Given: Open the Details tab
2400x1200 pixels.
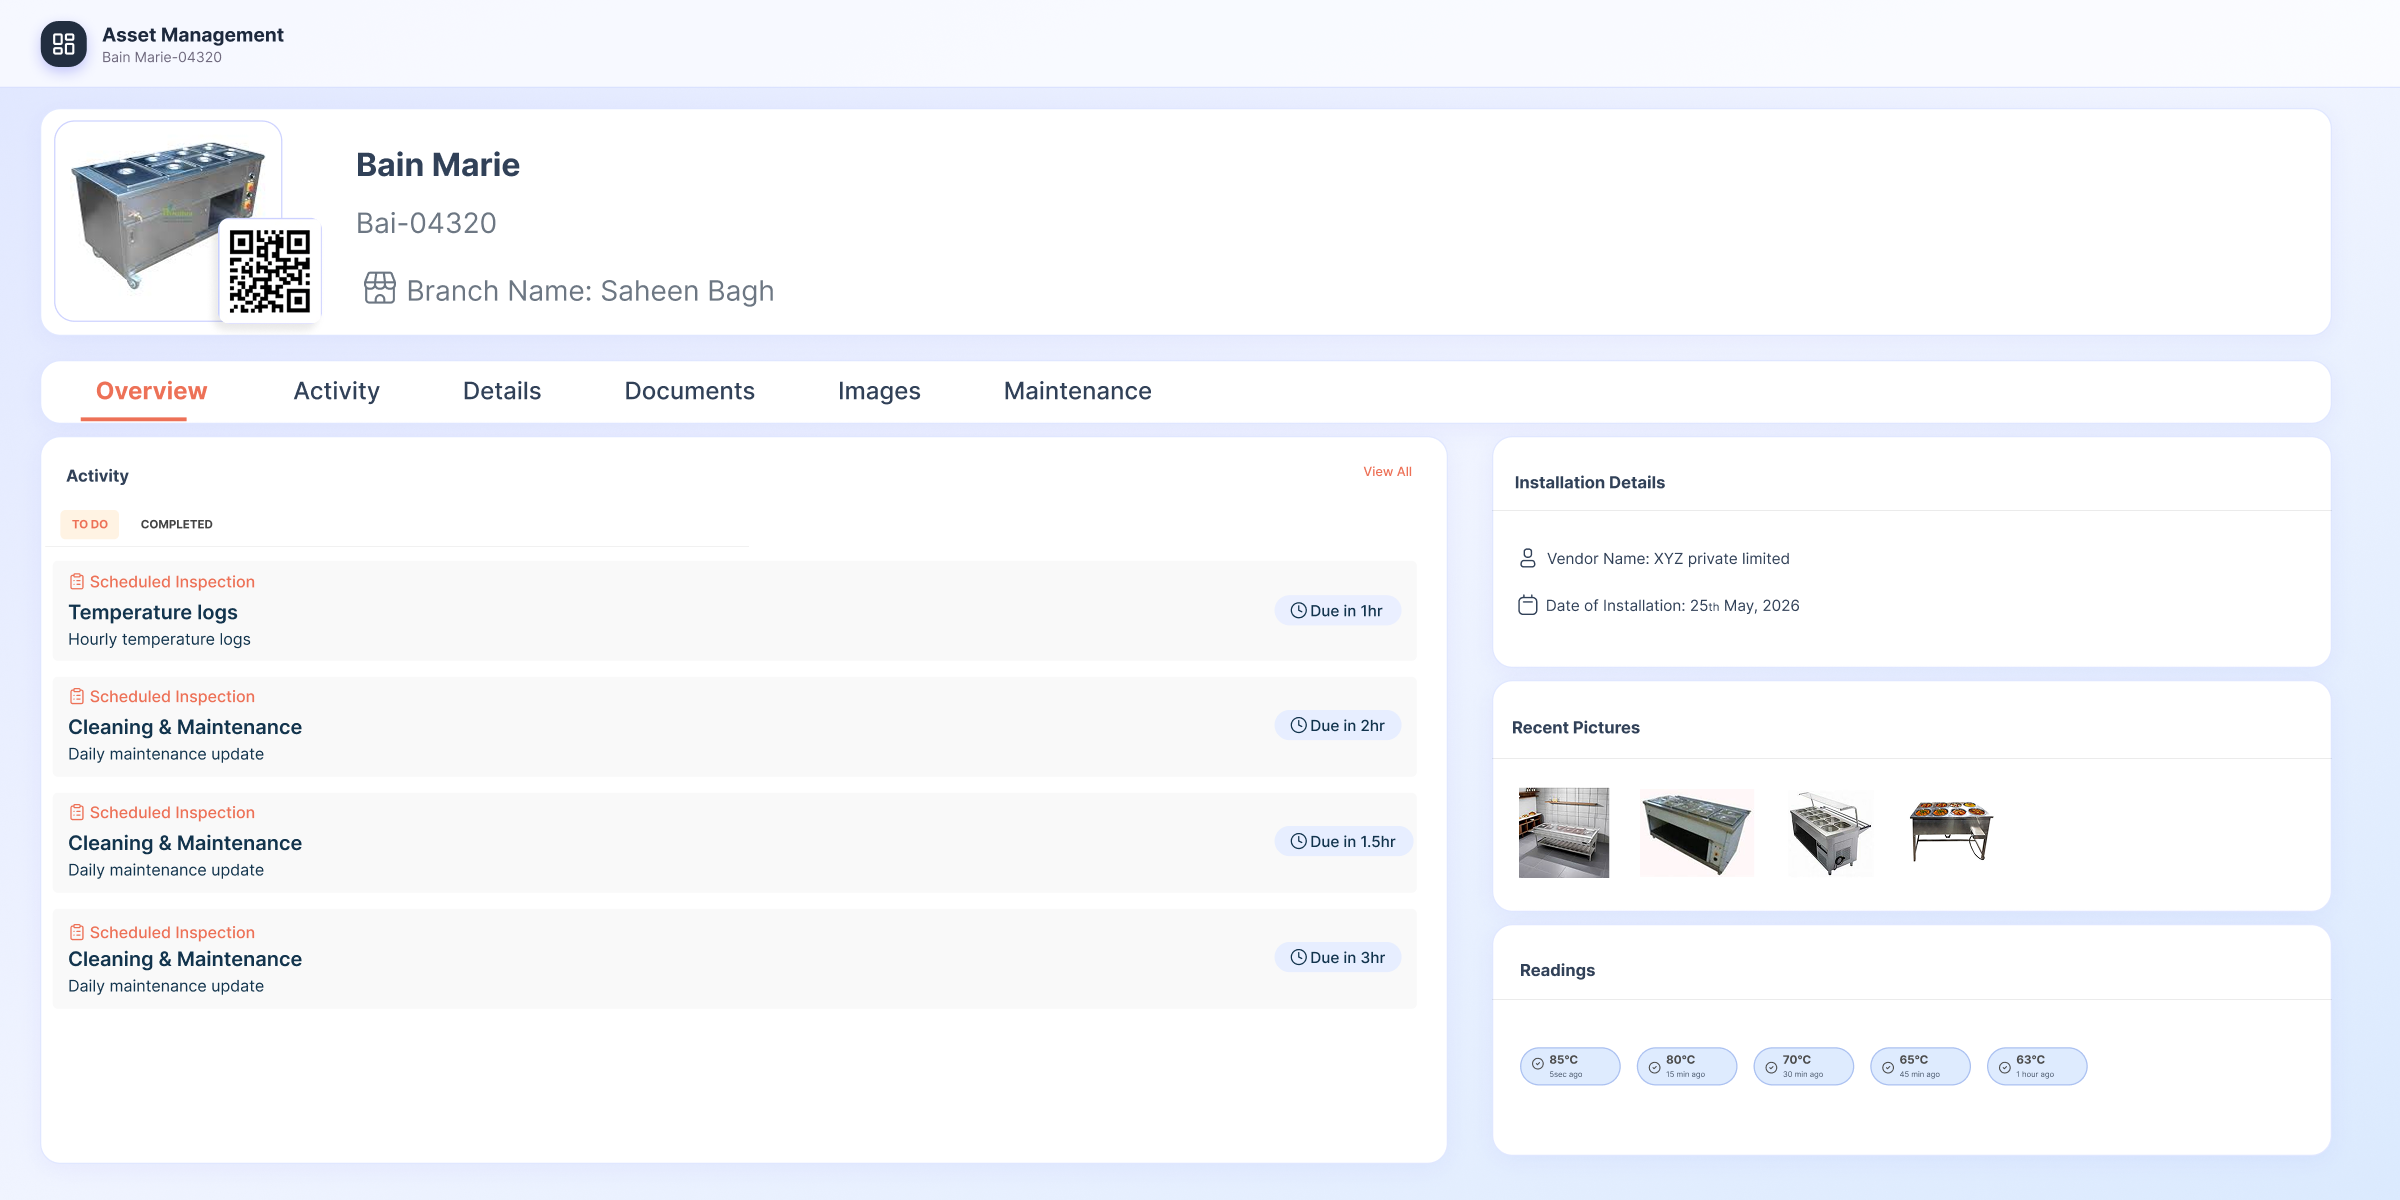Looking at the screenshot, I should pyautogui.click(x=502, y=391).
